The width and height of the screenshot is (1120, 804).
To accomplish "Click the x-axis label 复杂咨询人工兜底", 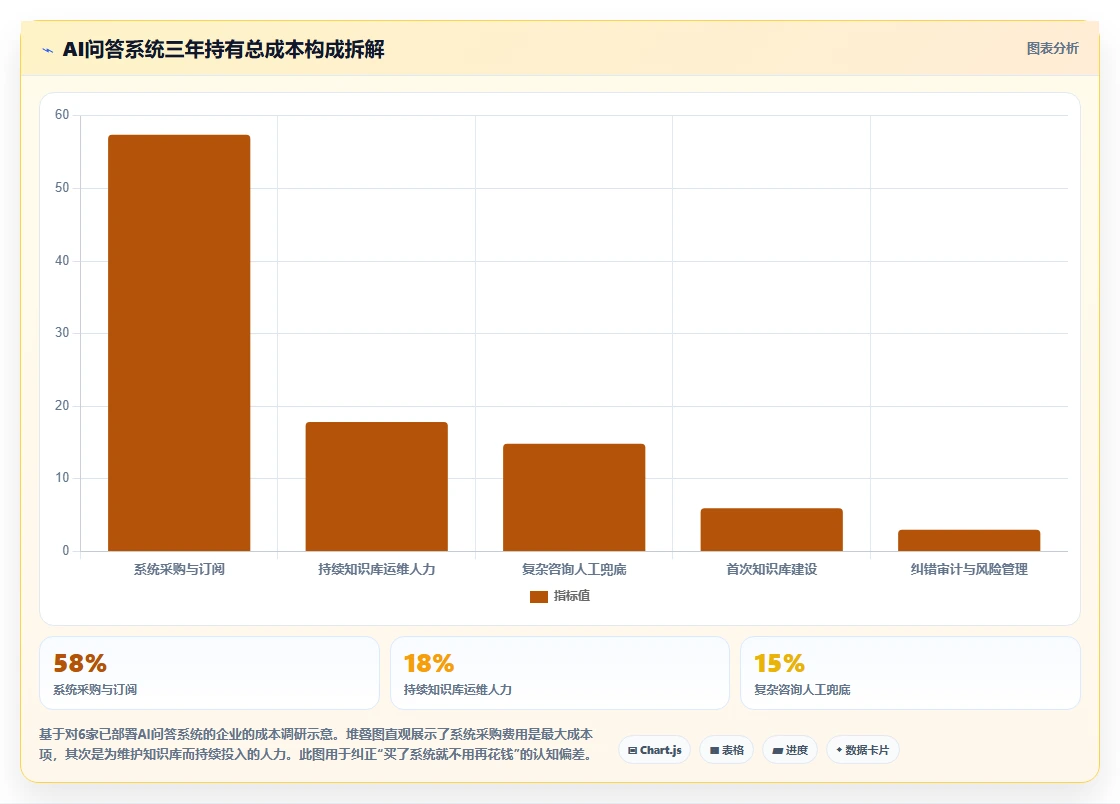I will (x=574, y=569).
